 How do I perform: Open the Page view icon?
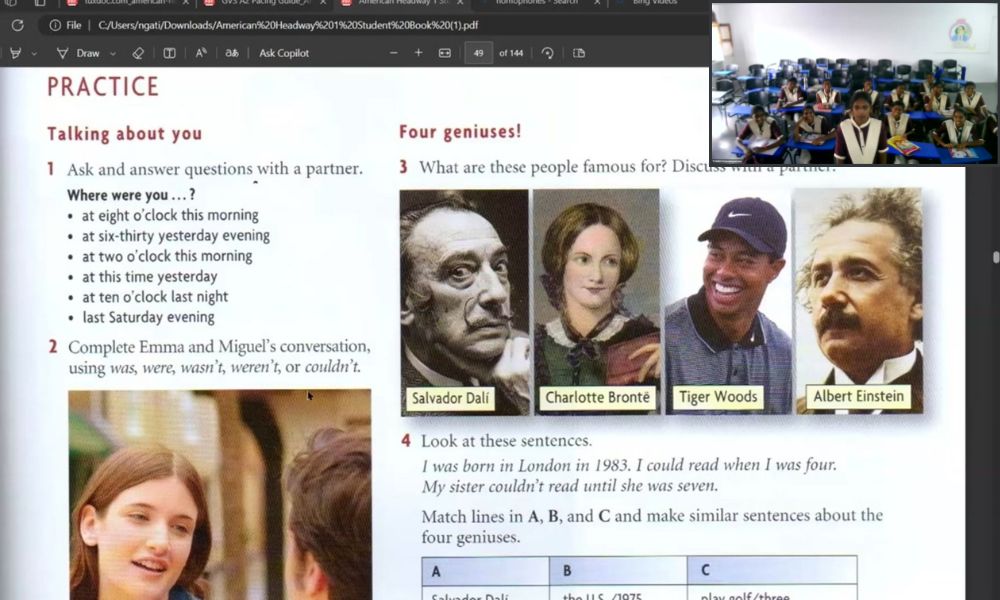pos(579,53)
